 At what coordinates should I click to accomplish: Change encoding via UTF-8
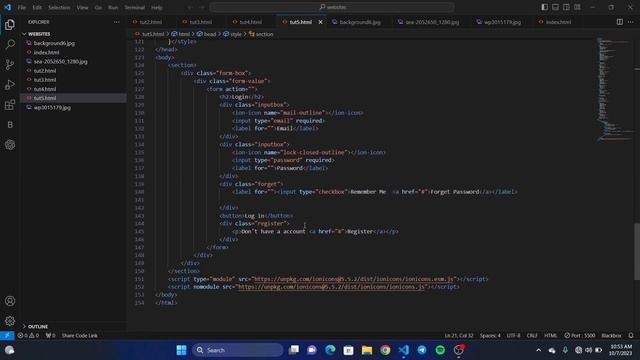tap(513, 336)
